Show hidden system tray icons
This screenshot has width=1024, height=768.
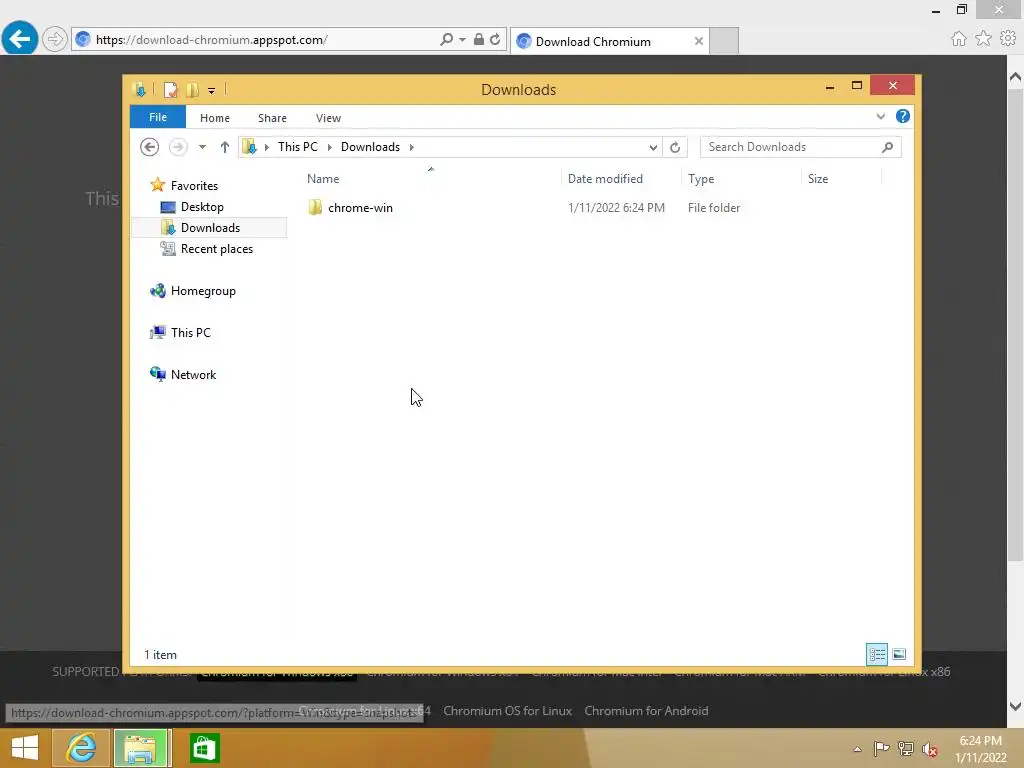click(857, 749)
